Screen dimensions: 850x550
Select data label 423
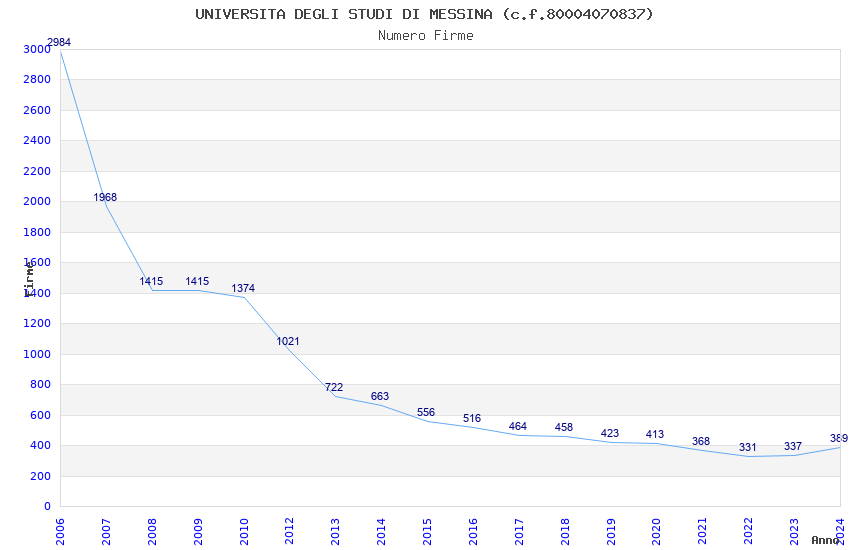point(610,433)
